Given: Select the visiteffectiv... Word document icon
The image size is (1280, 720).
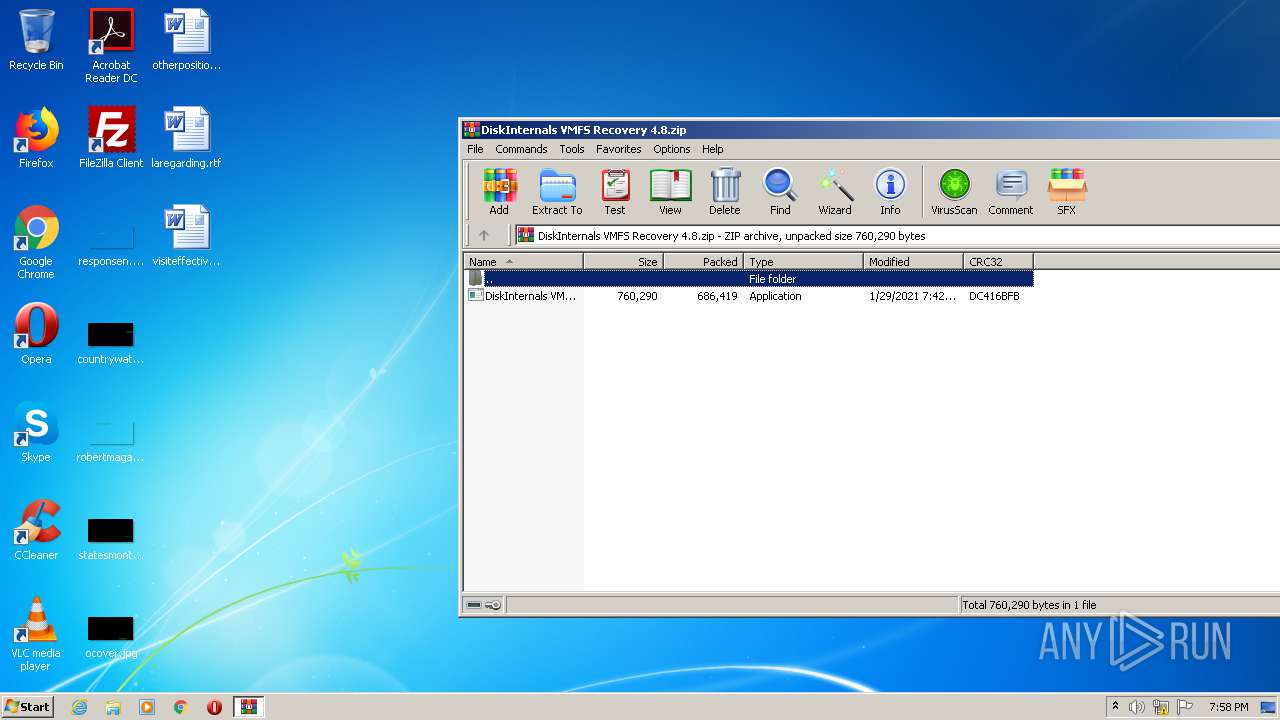Looking at the screenshot, I should (186, 236).
